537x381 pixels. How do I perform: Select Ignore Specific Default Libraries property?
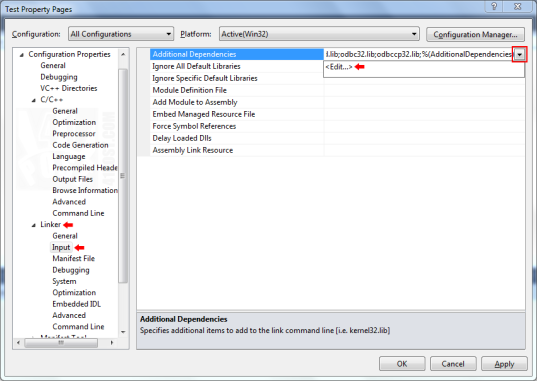click(x=236, y=78)
